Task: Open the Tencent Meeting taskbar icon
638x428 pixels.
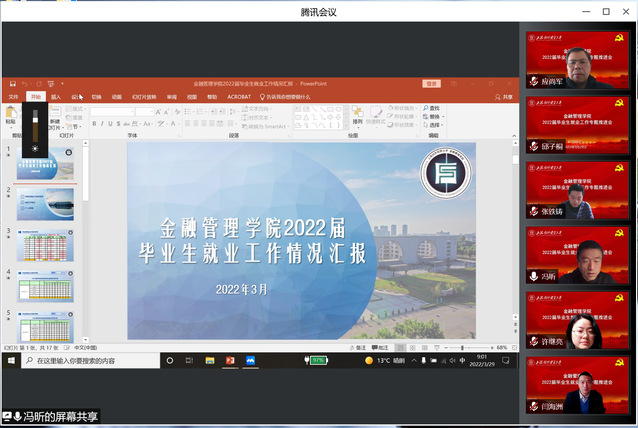Action: click(x=250, y=360)
